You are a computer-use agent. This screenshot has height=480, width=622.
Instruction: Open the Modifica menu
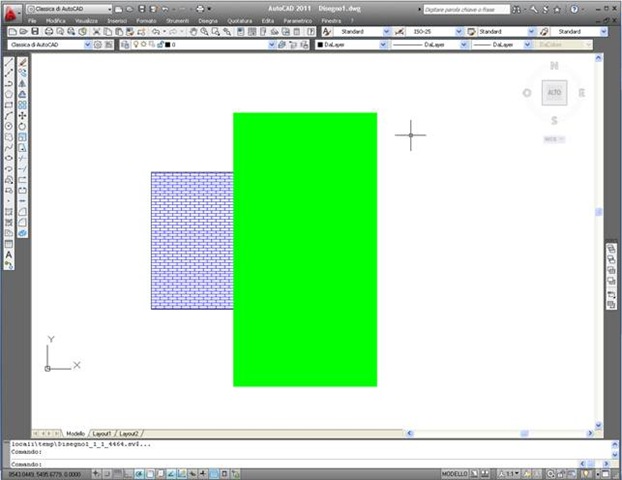(x=56, y=21)
